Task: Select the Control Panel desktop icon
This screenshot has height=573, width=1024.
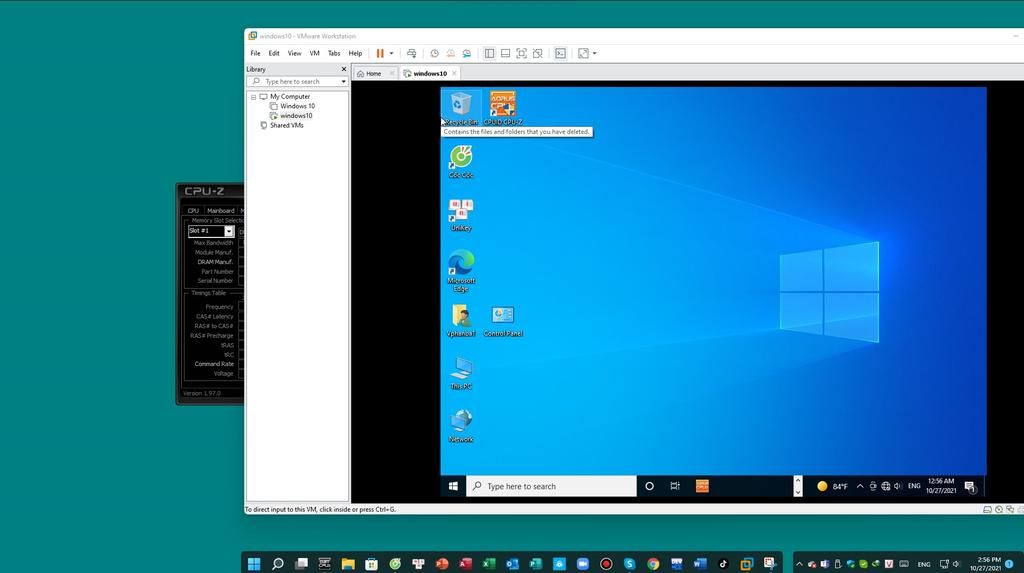Action: pos(503,320)
